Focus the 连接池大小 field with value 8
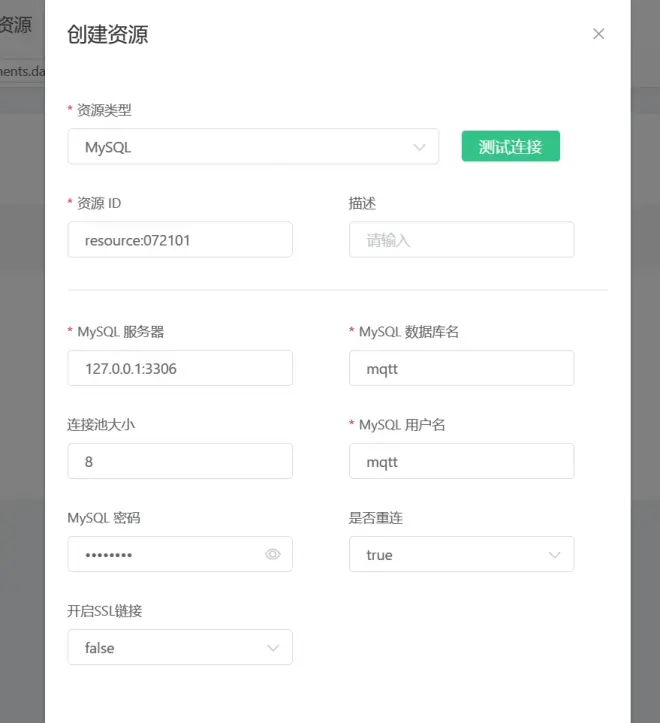Image resolution: width=660 pixels, height=723 pixels. 180,461
